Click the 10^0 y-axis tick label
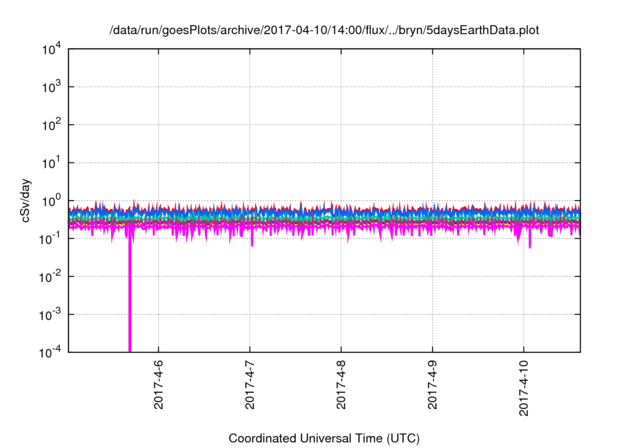 point(51,201)
